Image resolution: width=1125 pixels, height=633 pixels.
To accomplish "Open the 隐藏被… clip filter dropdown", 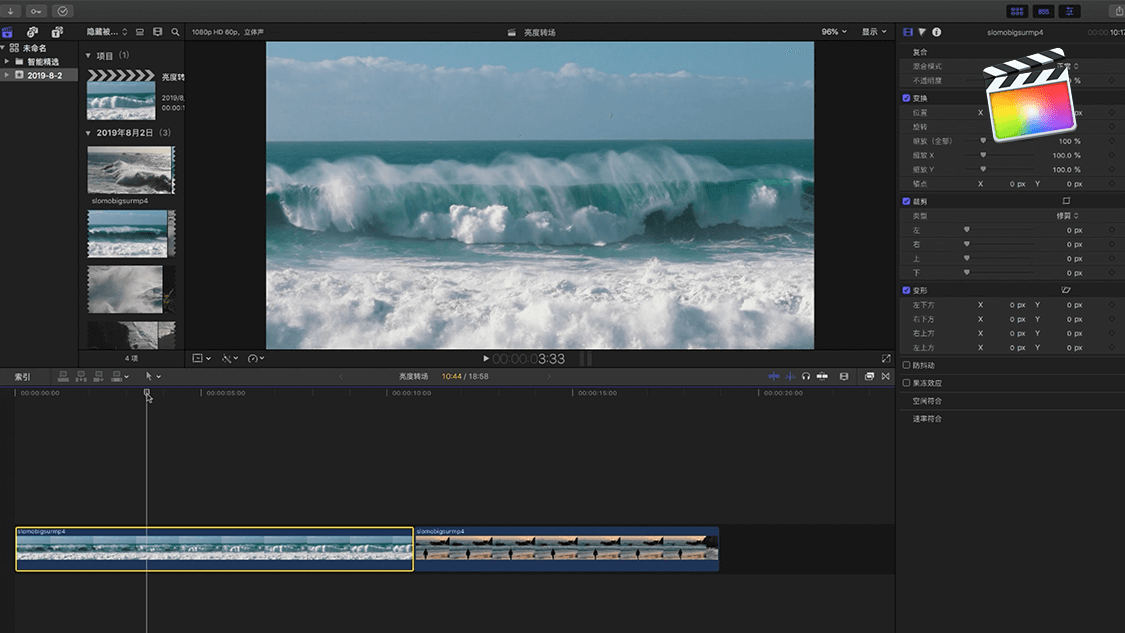I will click(107, 32).
